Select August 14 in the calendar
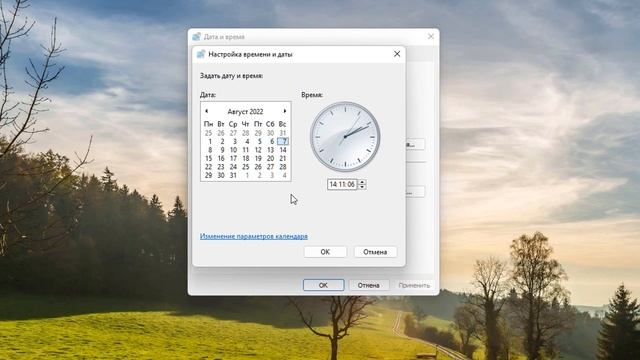 click(x=283, y=150)
